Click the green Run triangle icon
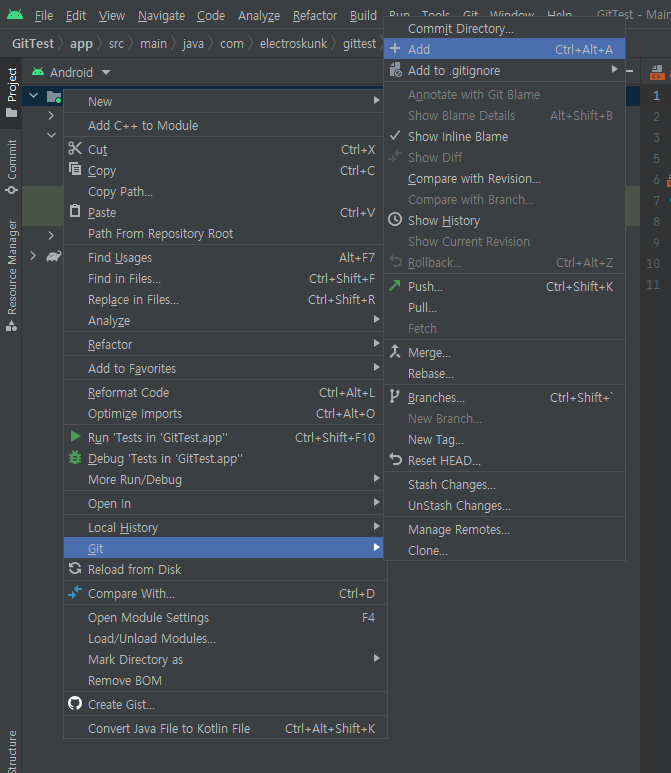Viewport: 671px width, 773px height. 75,436
